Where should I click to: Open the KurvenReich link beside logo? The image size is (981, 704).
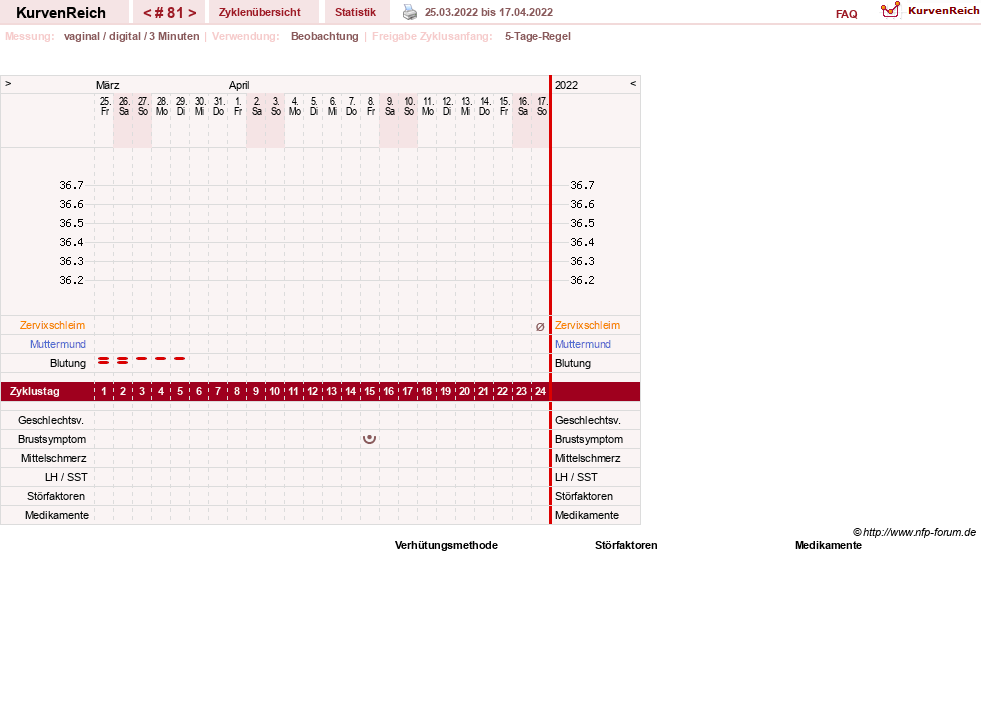coord(943,11)
